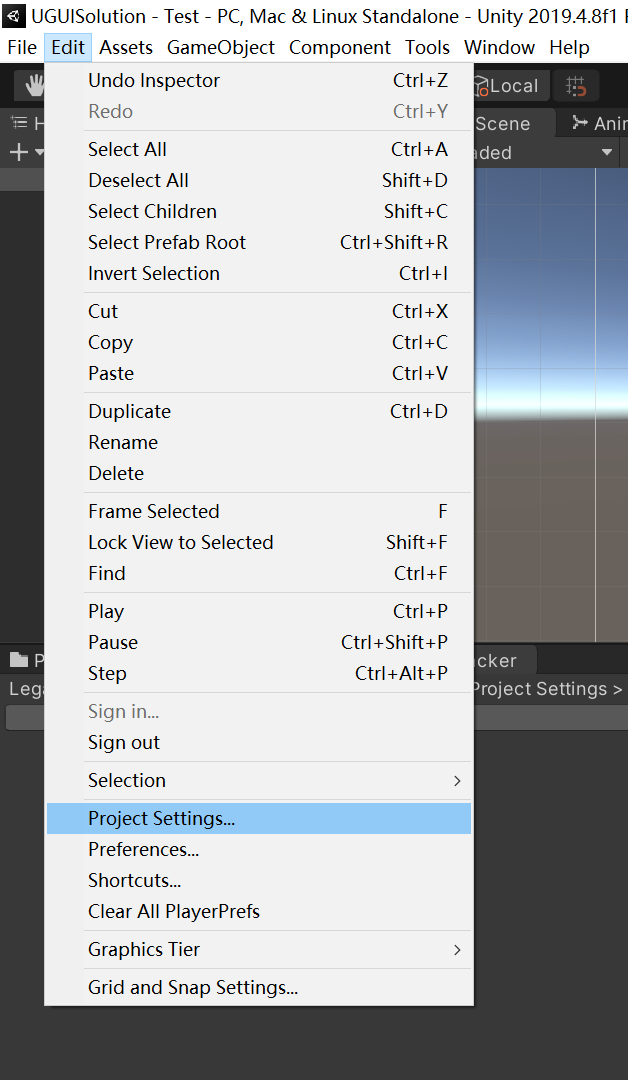Choose Pause from the Edit menu
Viewport: 628px width, 1080px height.
coord(259,642)
